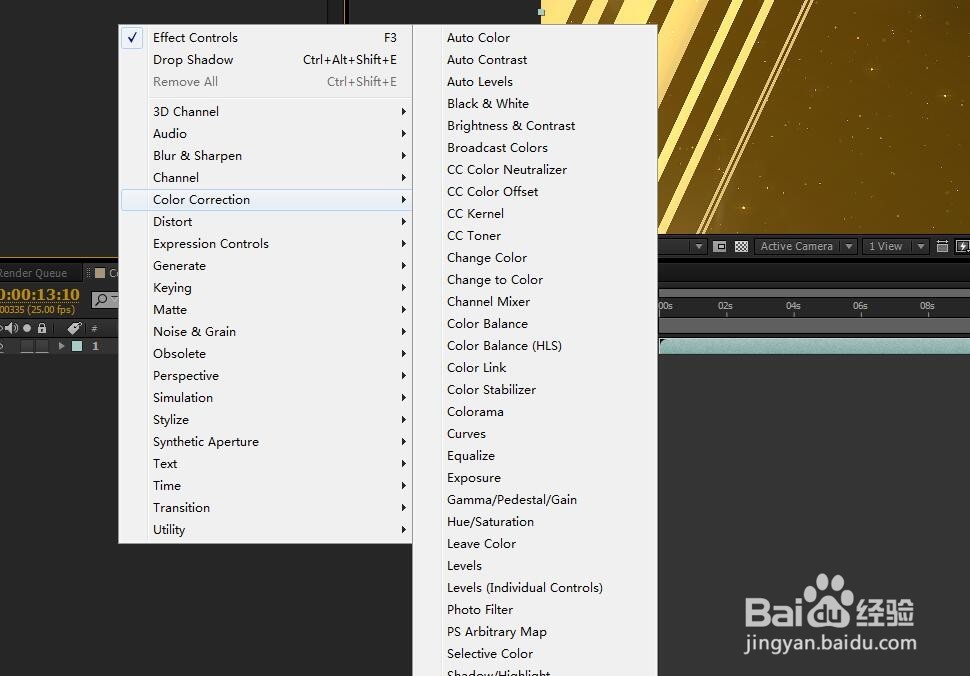Viewport: 970px width, 676px height.
Task: Open the 3D Channel submenu
Action: coord(266,112)
